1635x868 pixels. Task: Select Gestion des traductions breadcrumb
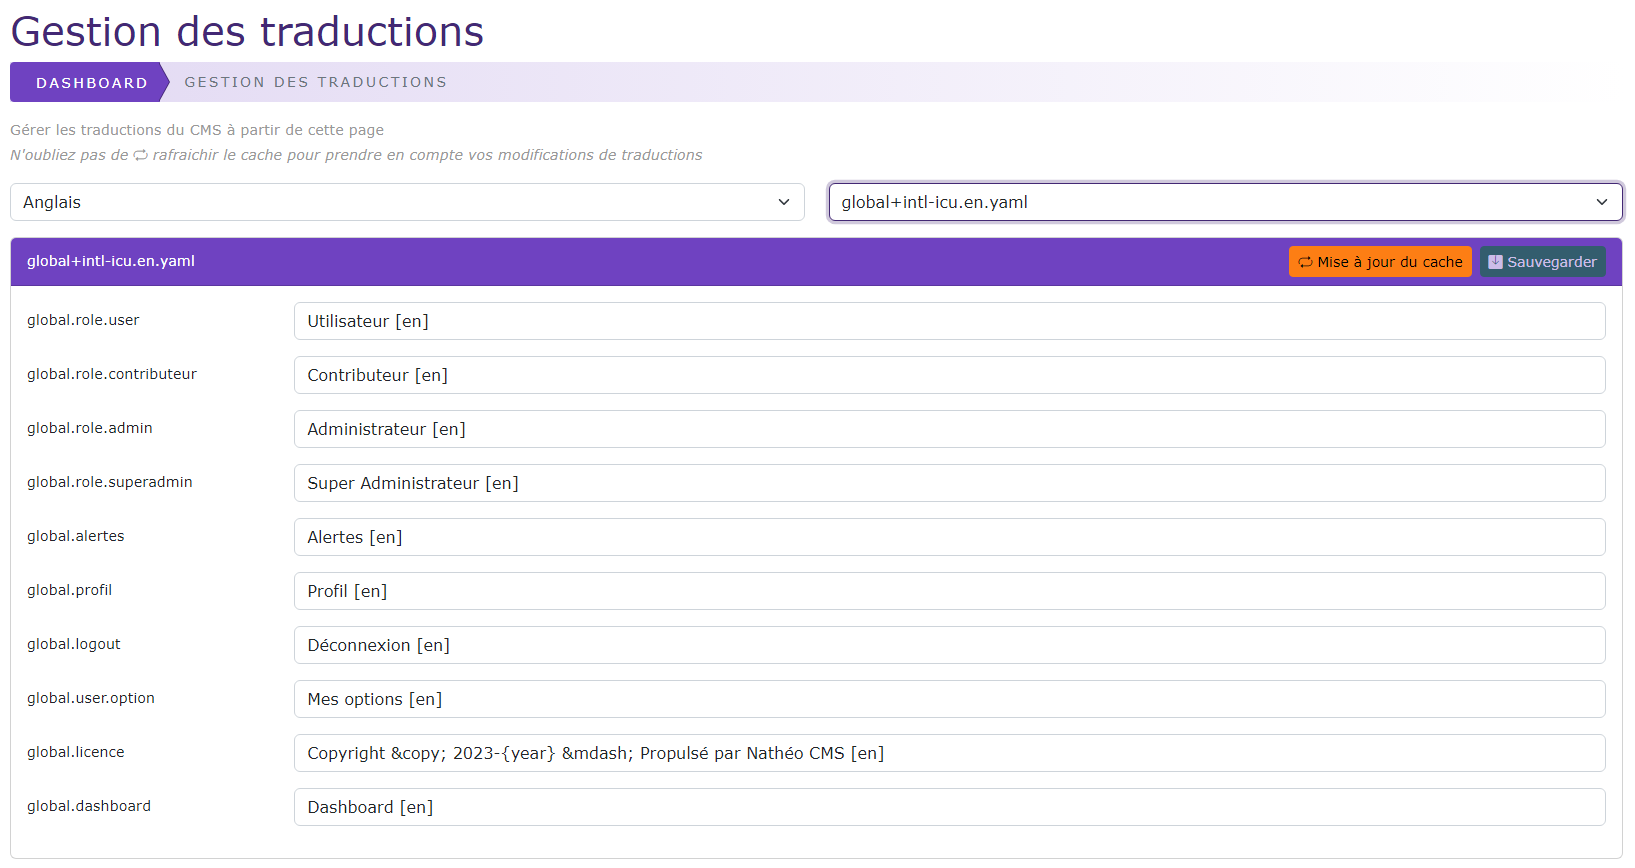316,82
